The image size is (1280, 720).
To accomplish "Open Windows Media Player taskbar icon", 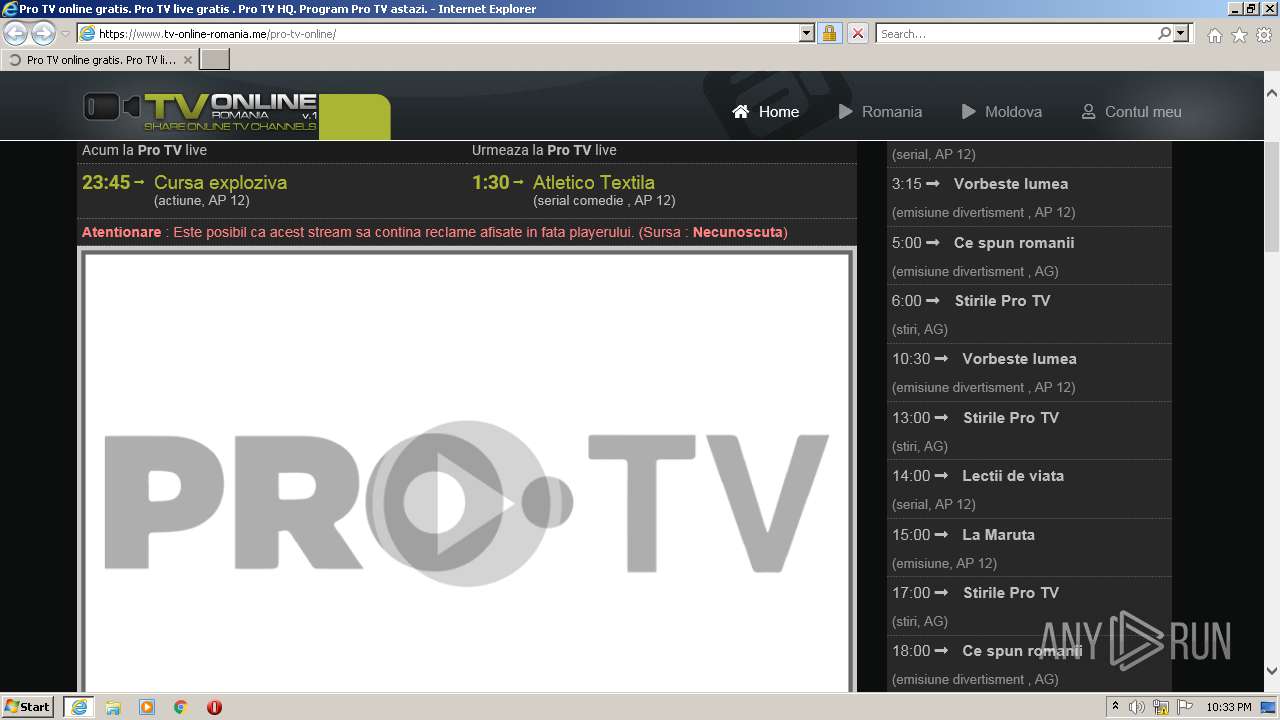I will tap(147, 707).
